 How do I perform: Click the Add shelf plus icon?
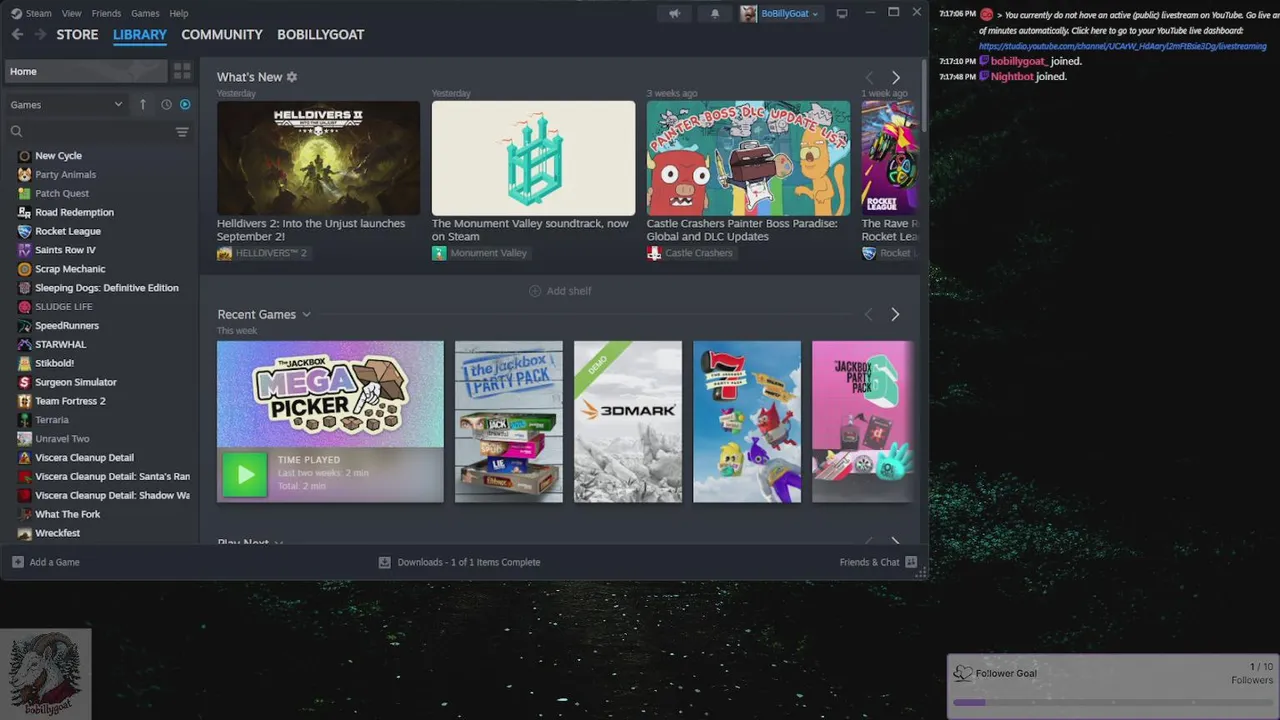click(535, 291)
